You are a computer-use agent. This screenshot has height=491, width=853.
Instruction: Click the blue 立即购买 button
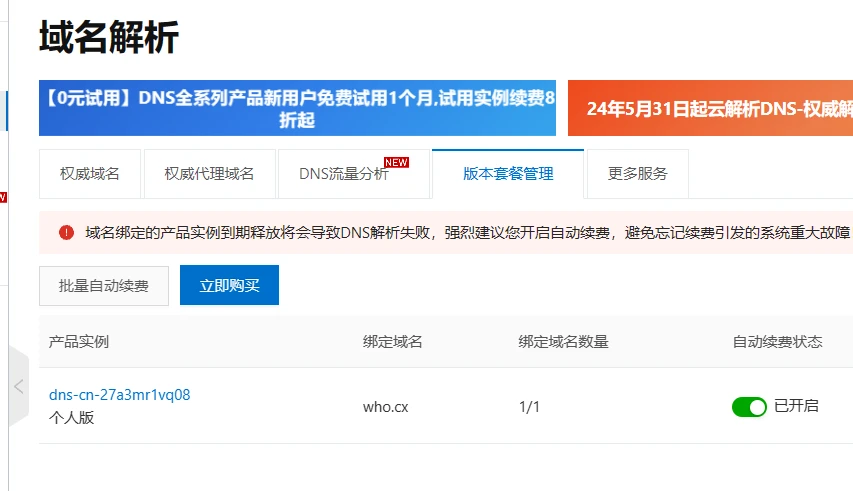coord(229,285)
